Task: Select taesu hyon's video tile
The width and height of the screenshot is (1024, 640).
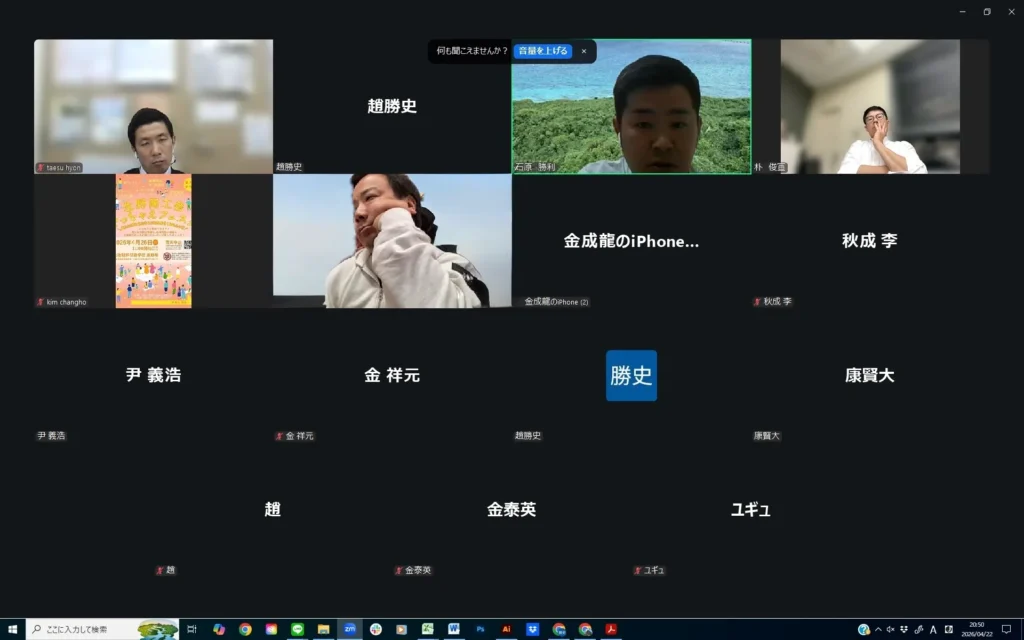Action: [x=153, y=107]
